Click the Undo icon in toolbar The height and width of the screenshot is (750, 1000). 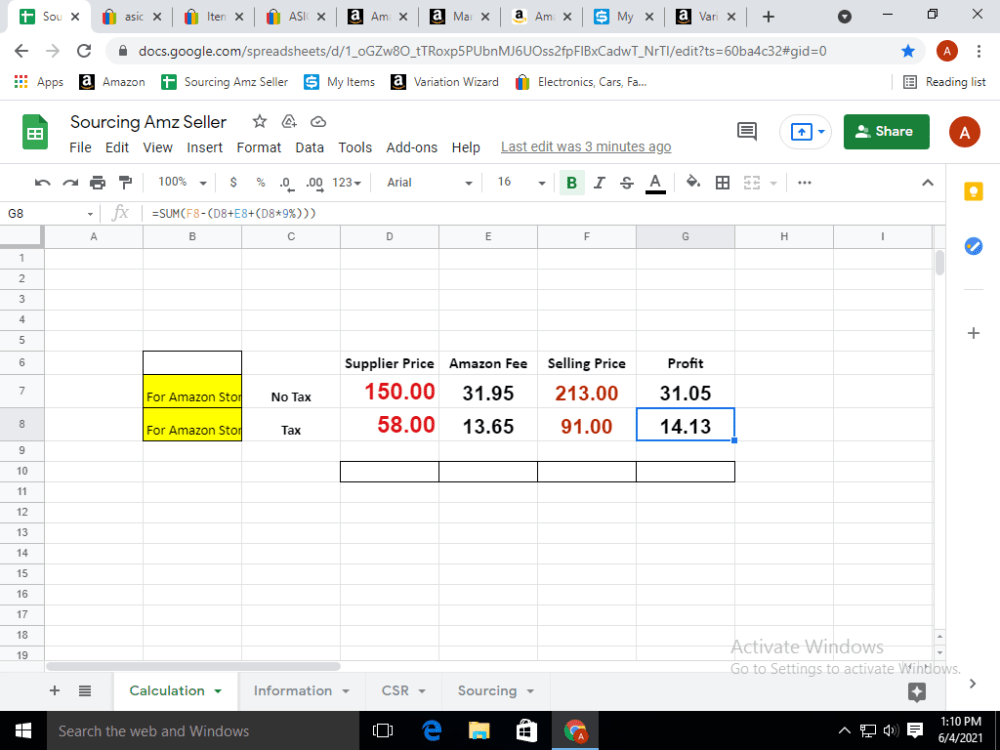tap(42, 183)
